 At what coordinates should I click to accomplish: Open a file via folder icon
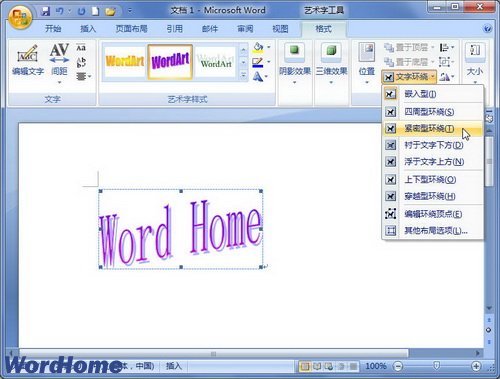point(110,12)
